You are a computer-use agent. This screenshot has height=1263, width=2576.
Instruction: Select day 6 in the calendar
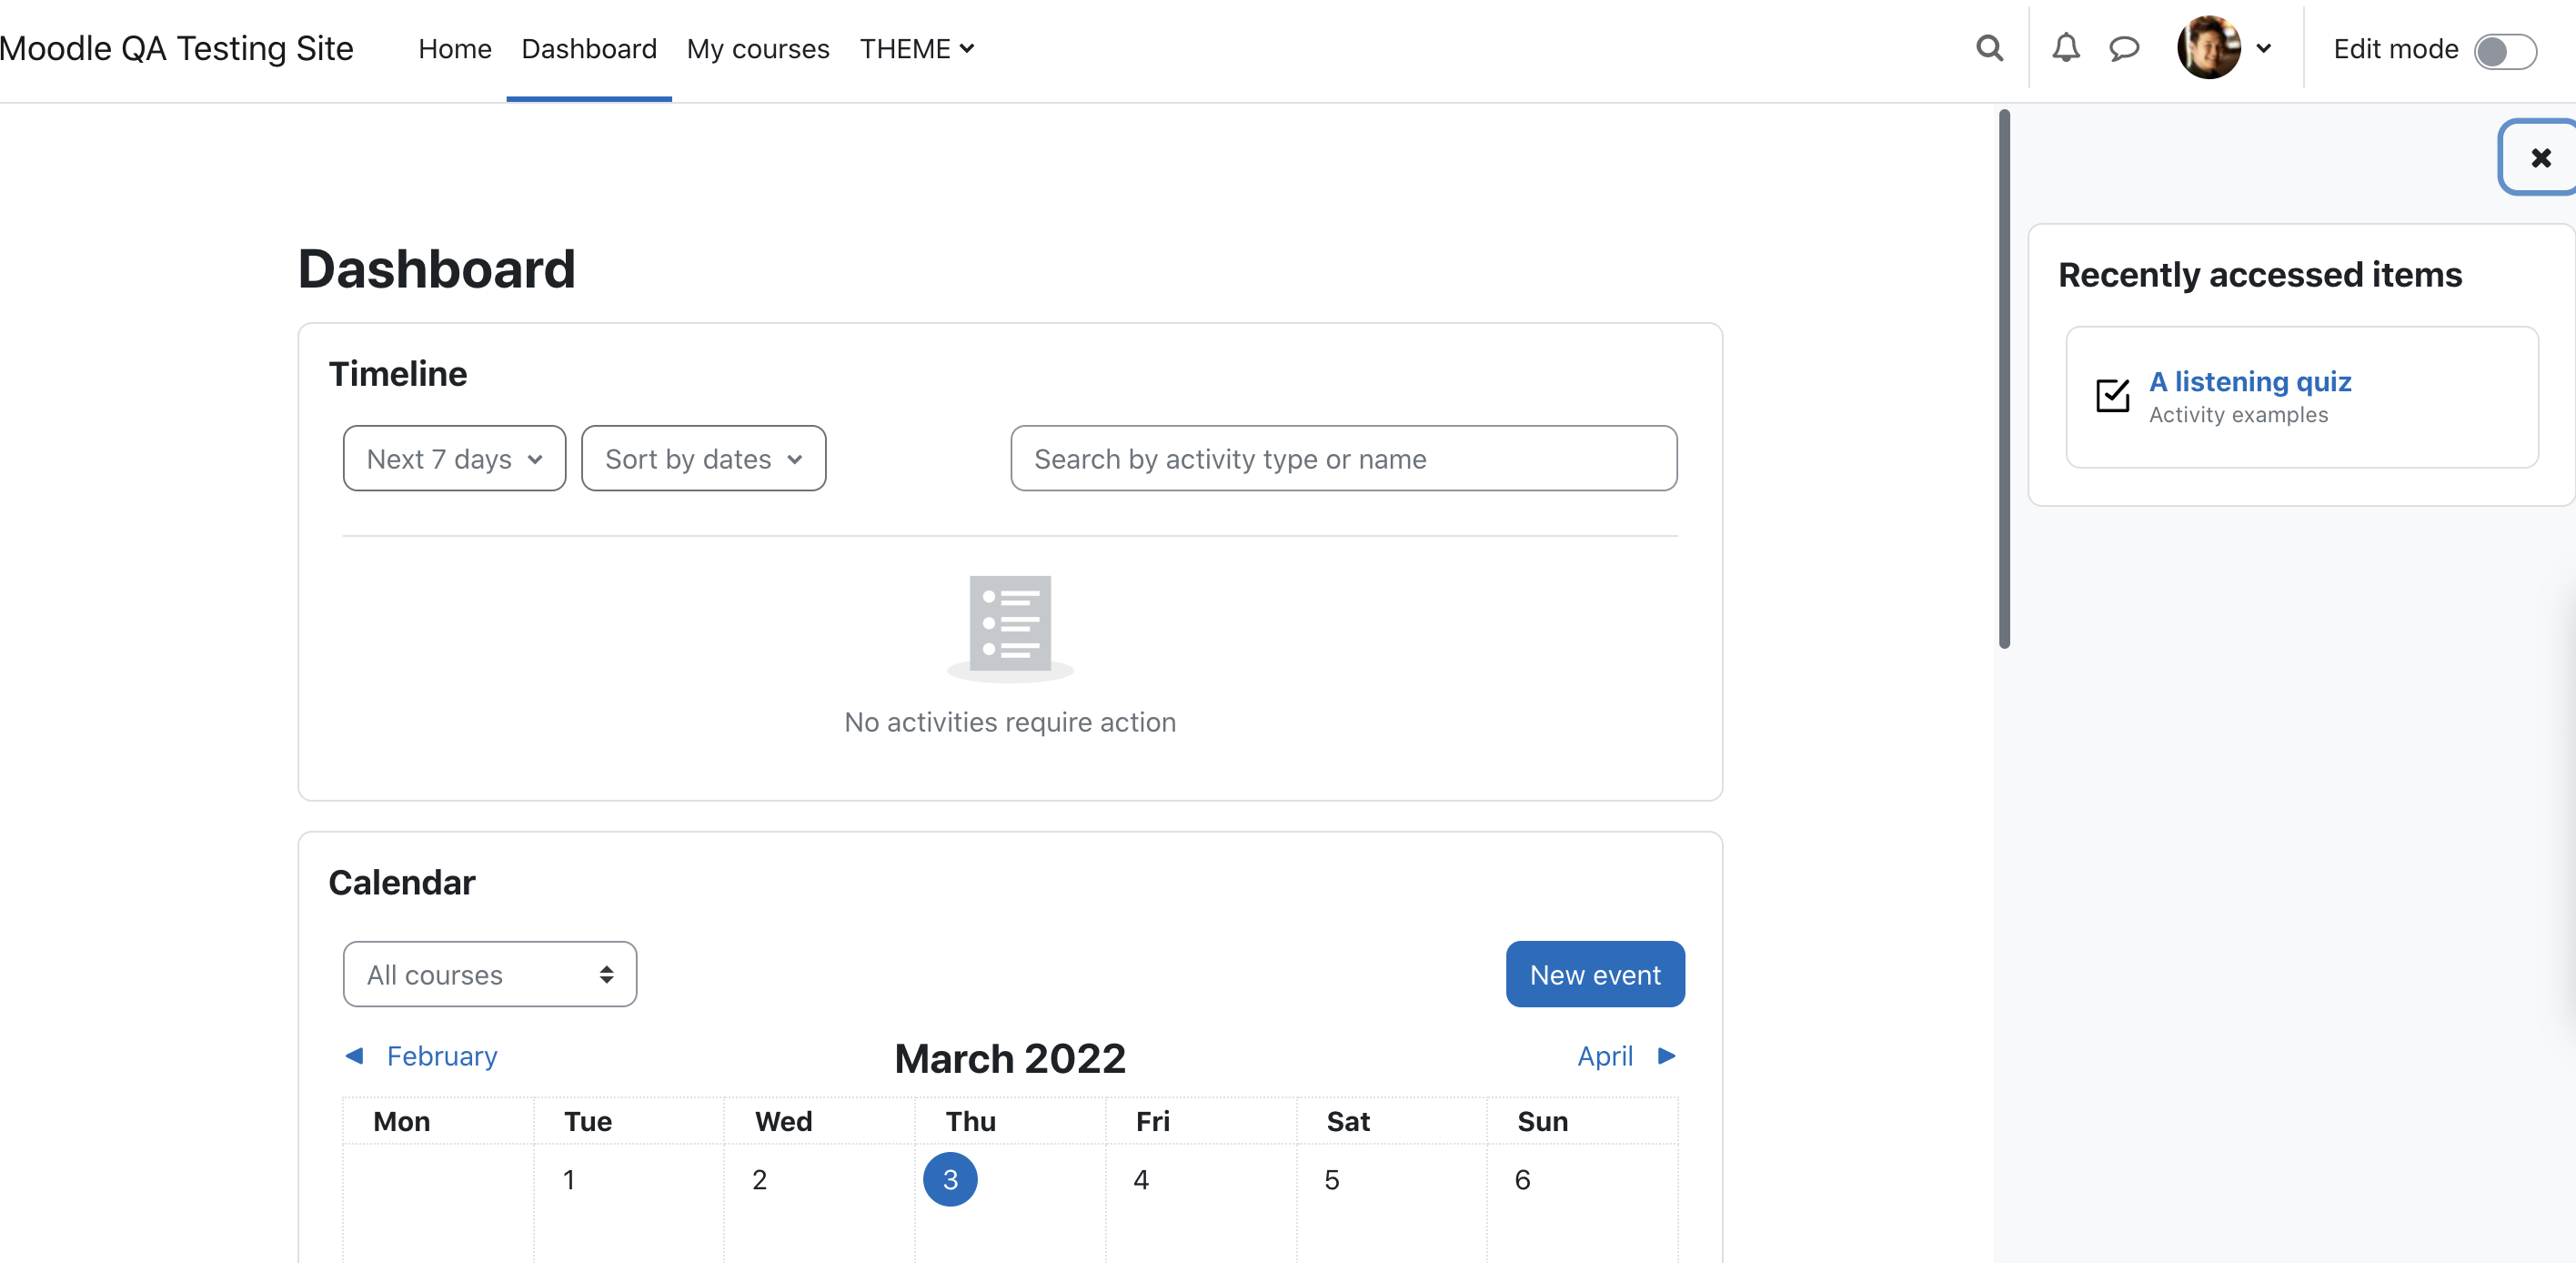[1522, 1180]
